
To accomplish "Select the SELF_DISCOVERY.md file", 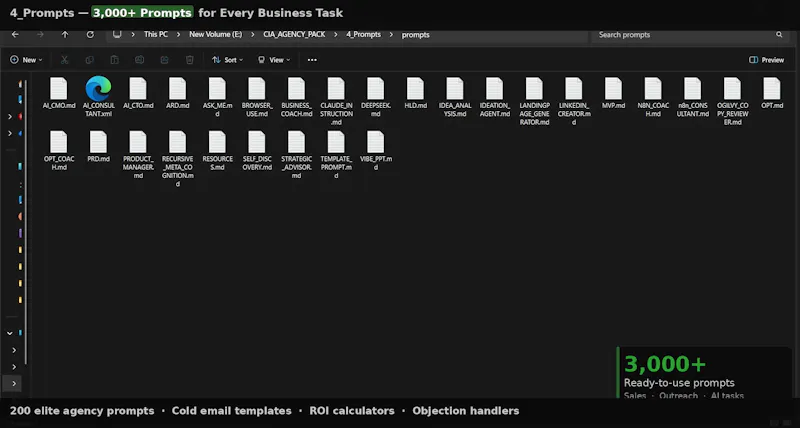I will pos(257,151).
